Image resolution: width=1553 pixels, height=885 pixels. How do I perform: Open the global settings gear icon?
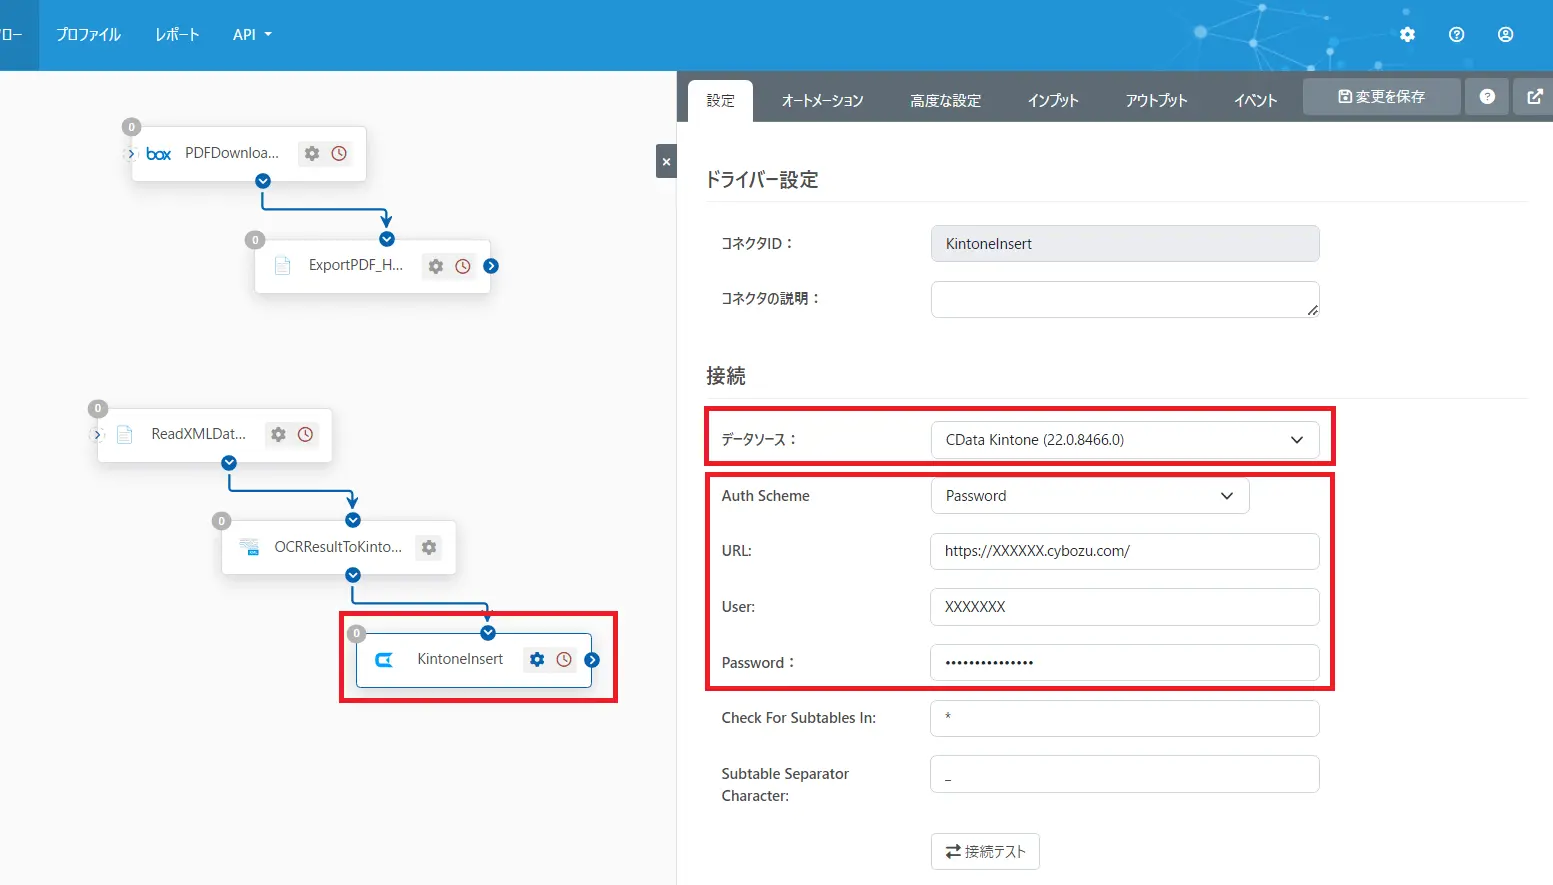tap(1407, 34)
